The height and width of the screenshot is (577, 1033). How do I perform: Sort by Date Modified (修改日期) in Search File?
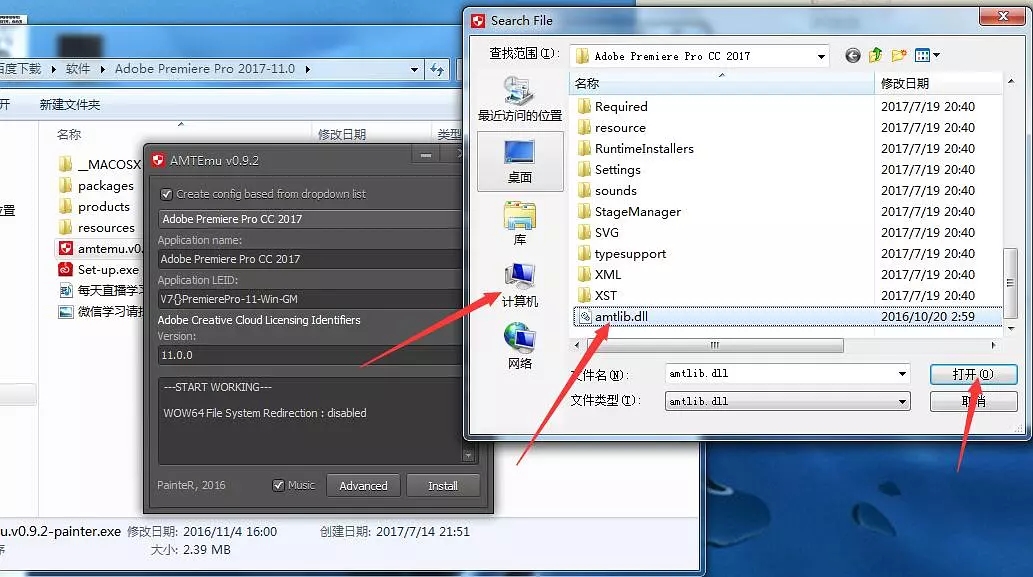pyautogui.click(x=938, y=84)
